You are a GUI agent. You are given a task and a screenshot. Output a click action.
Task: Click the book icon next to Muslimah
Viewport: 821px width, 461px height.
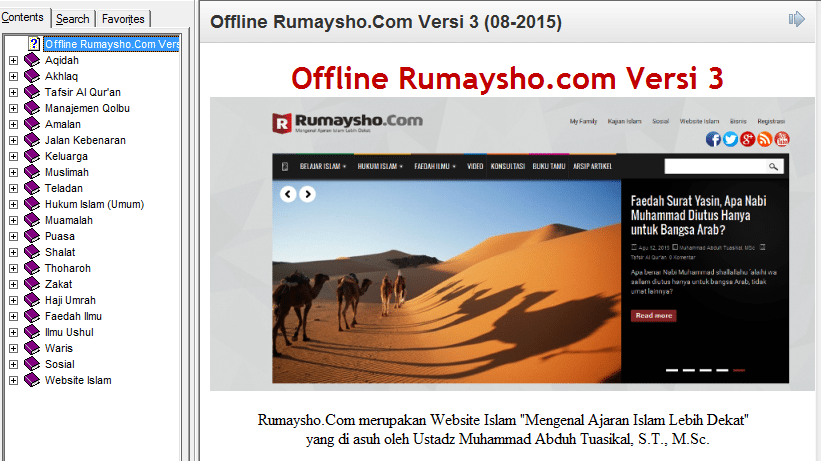[32, 172]
